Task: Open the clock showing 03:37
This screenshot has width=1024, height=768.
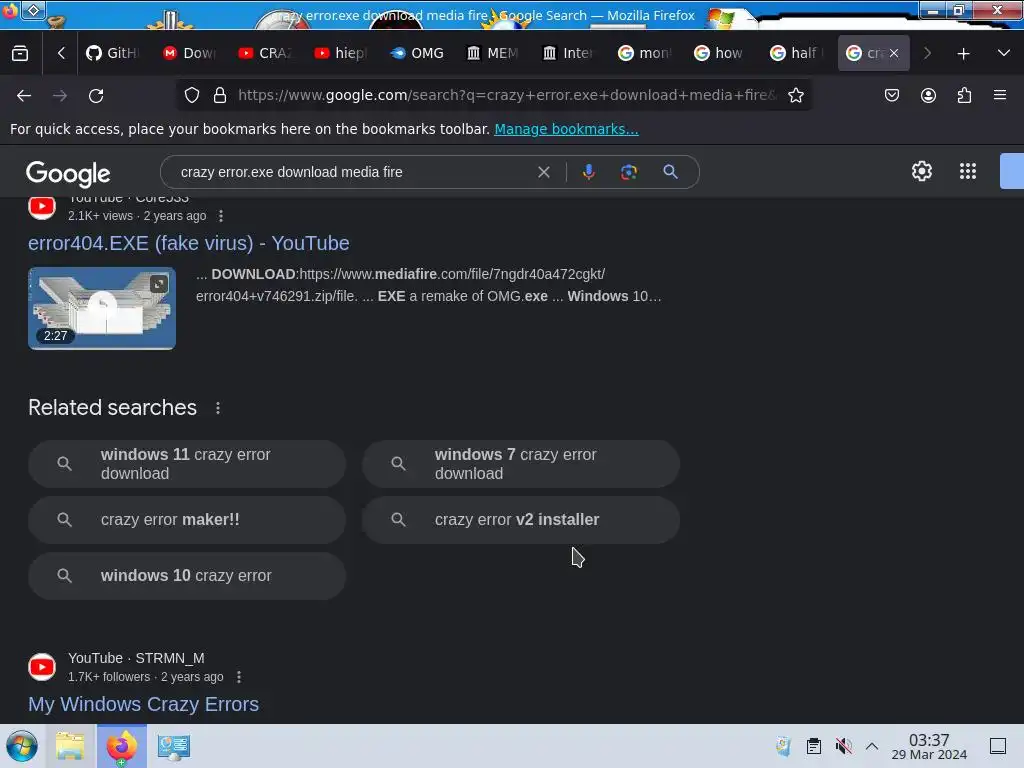Action: pos(929,746)
